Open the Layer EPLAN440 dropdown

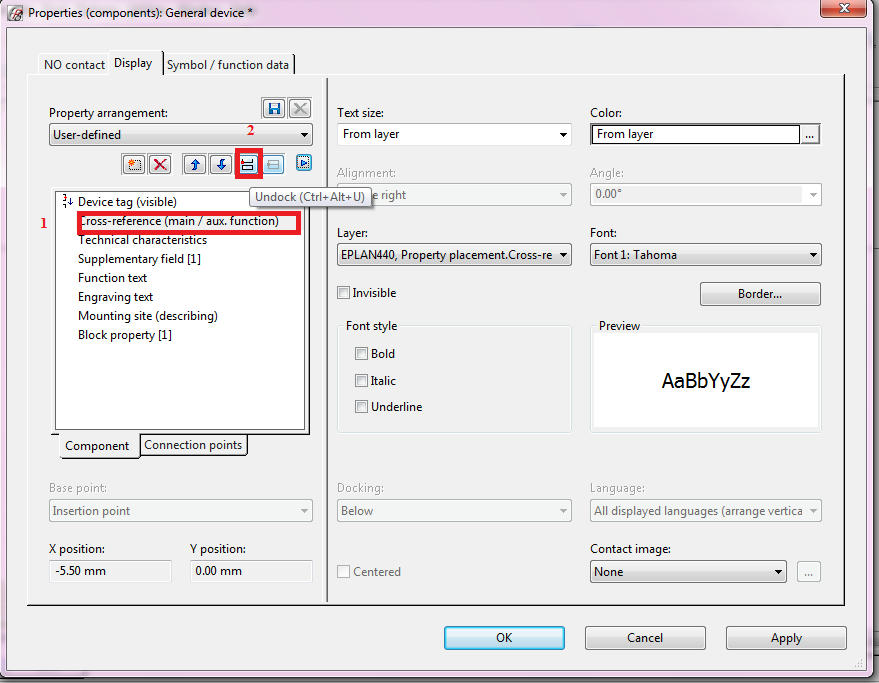[x=454, y=255]
